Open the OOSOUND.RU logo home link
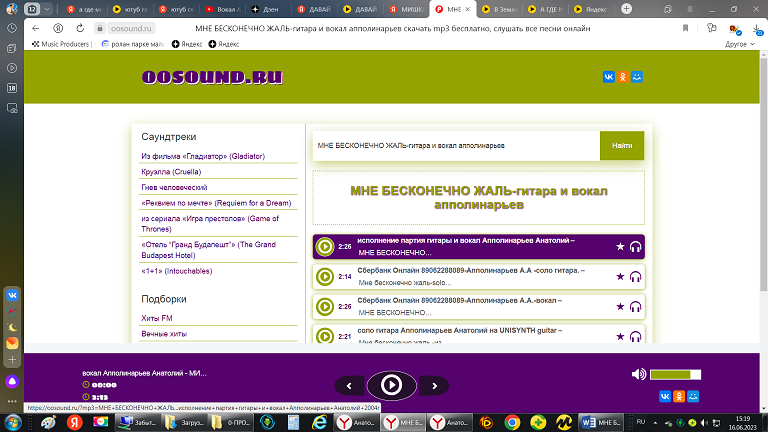The image size is (768, 432). click(x=212, y=77)
